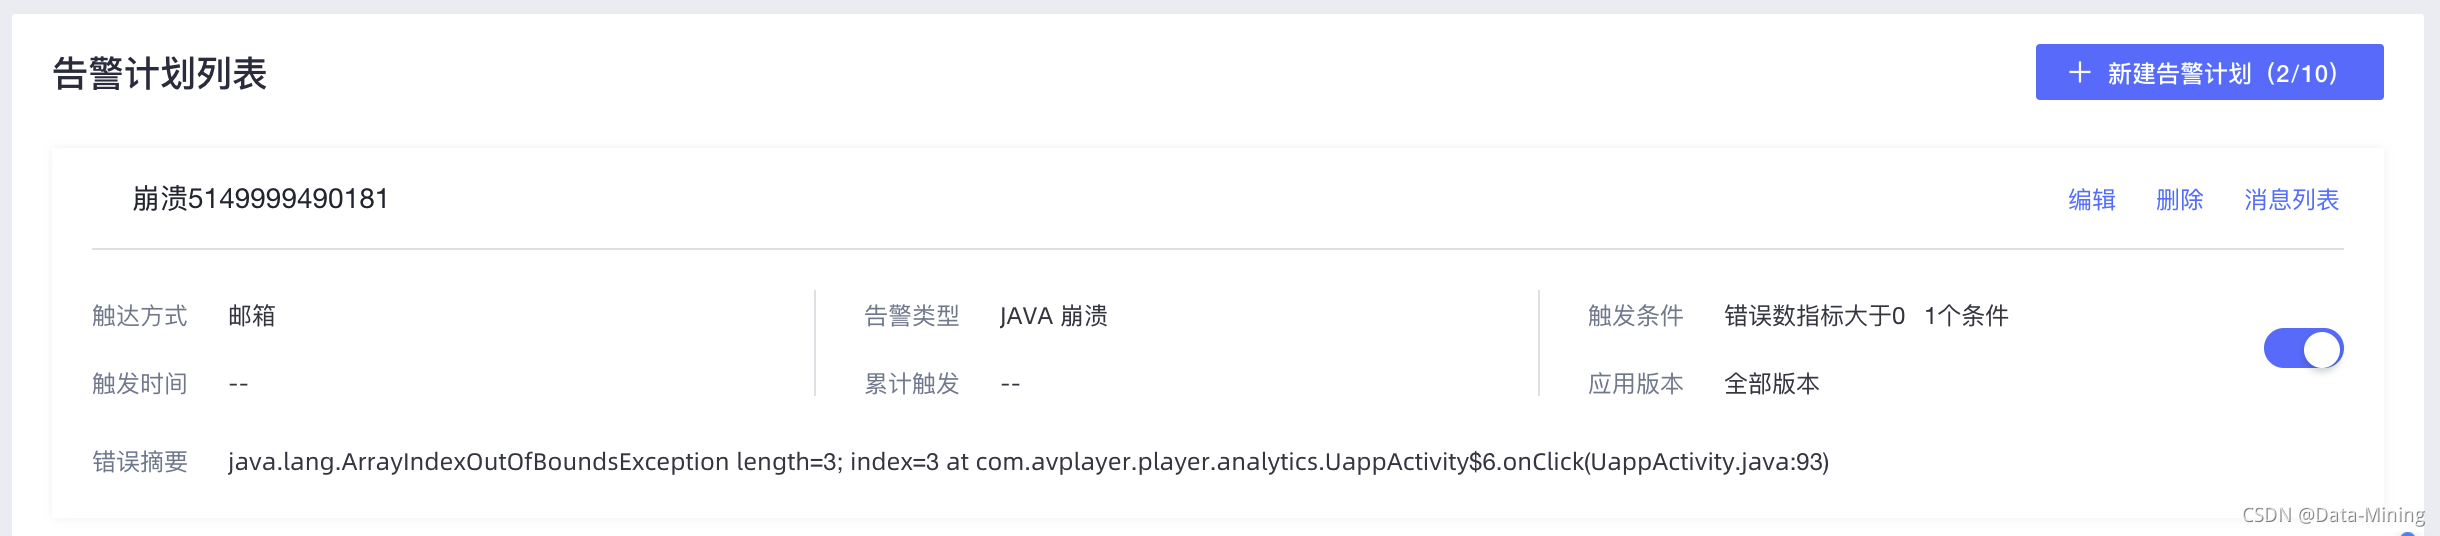
Task: Click the 错误数指标大于0 trigger condition
Action: coord(1814,316)
